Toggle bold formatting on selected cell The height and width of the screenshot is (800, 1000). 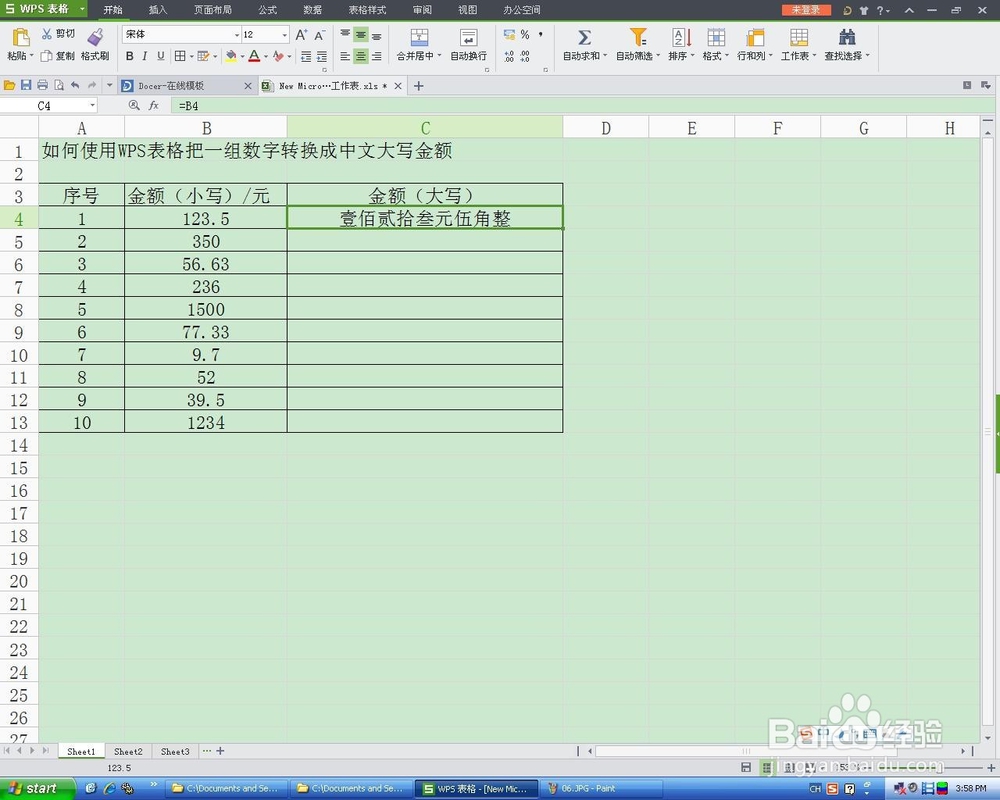point(129,56)
